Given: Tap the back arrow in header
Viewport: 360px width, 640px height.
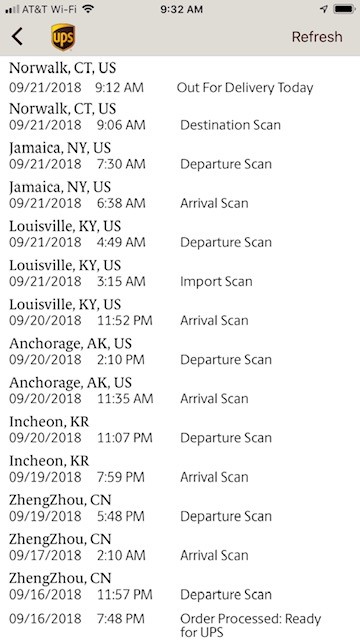Looking at the screenshot, I should click(17, 37).
